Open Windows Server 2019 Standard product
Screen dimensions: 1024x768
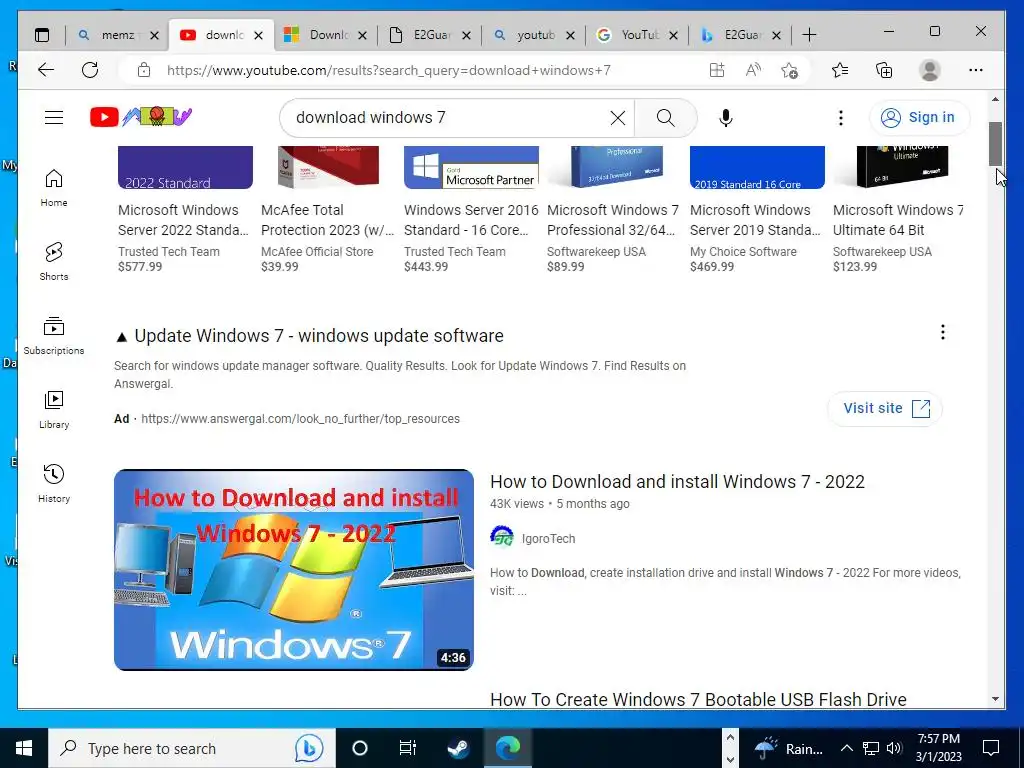[x=757, y=210]
